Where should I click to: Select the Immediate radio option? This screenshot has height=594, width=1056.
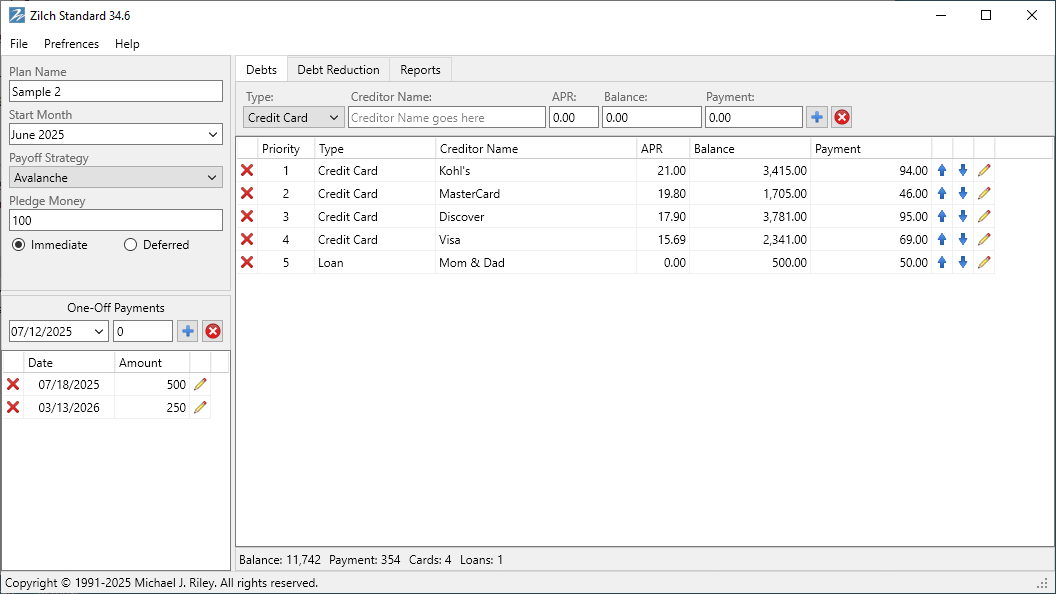(x=19, y=245)
